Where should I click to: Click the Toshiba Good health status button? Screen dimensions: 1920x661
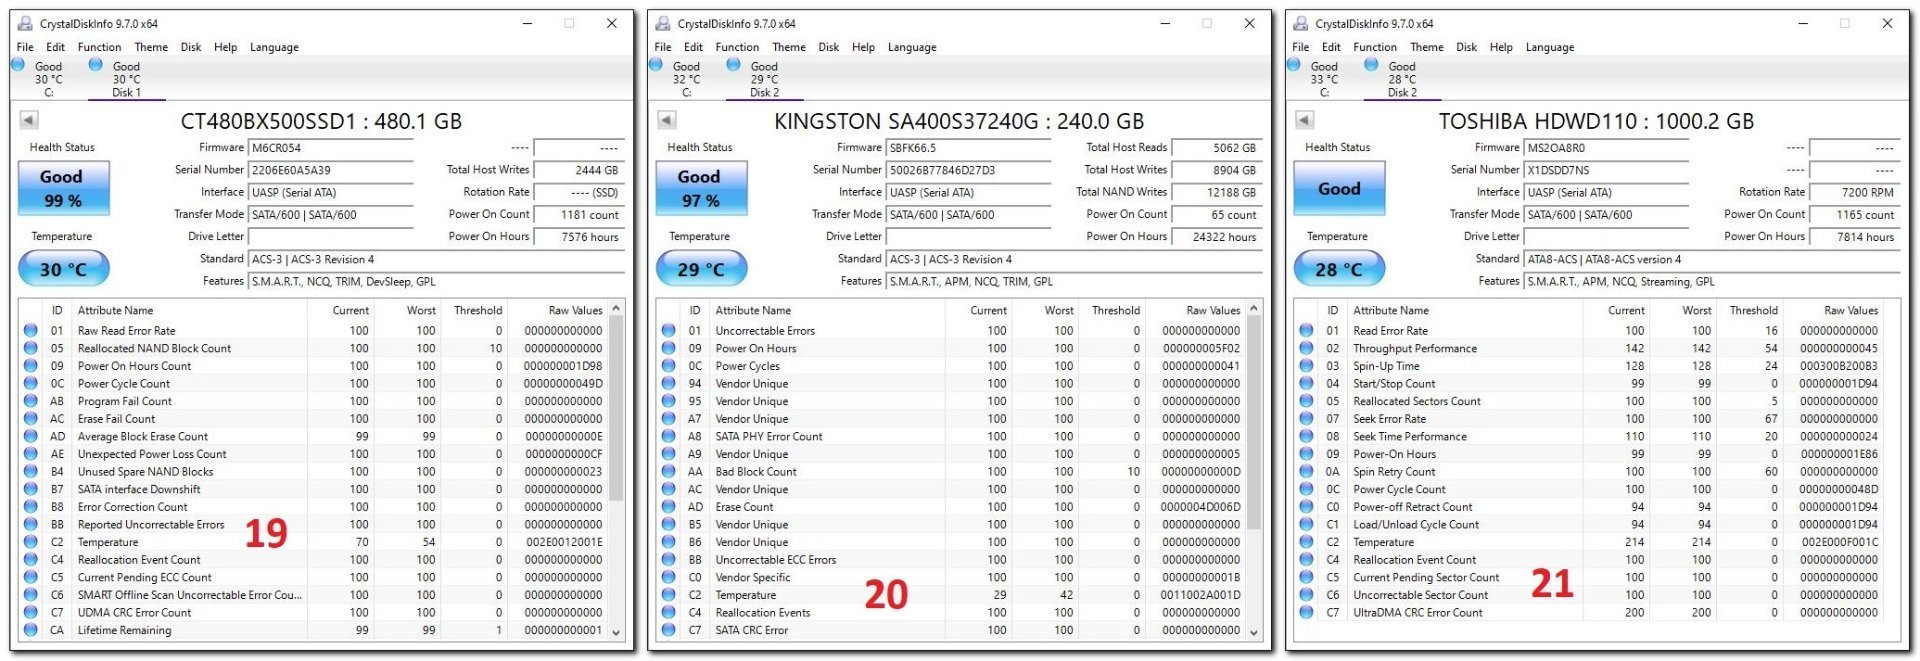tap(1339, 188)
